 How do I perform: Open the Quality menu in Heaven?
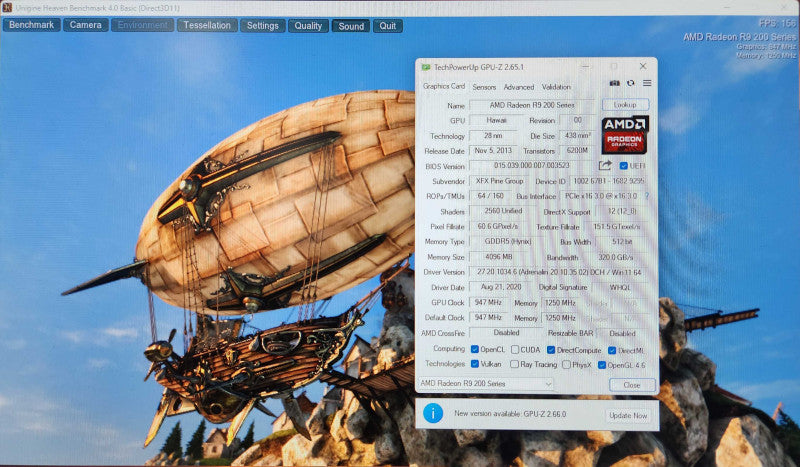[308, 26]
